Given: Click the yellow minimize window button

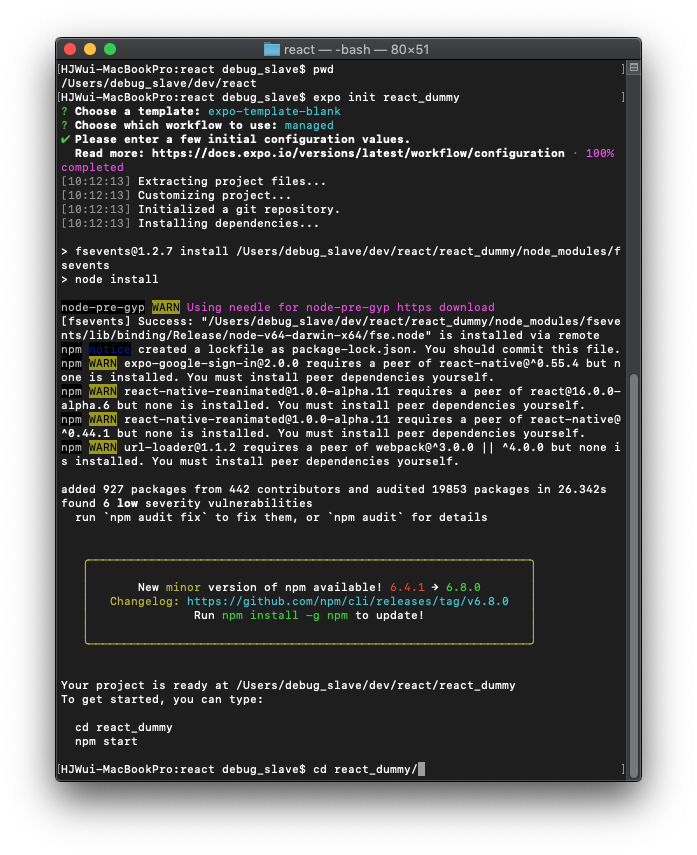Looking at the screenshot, I should point(90,50).
